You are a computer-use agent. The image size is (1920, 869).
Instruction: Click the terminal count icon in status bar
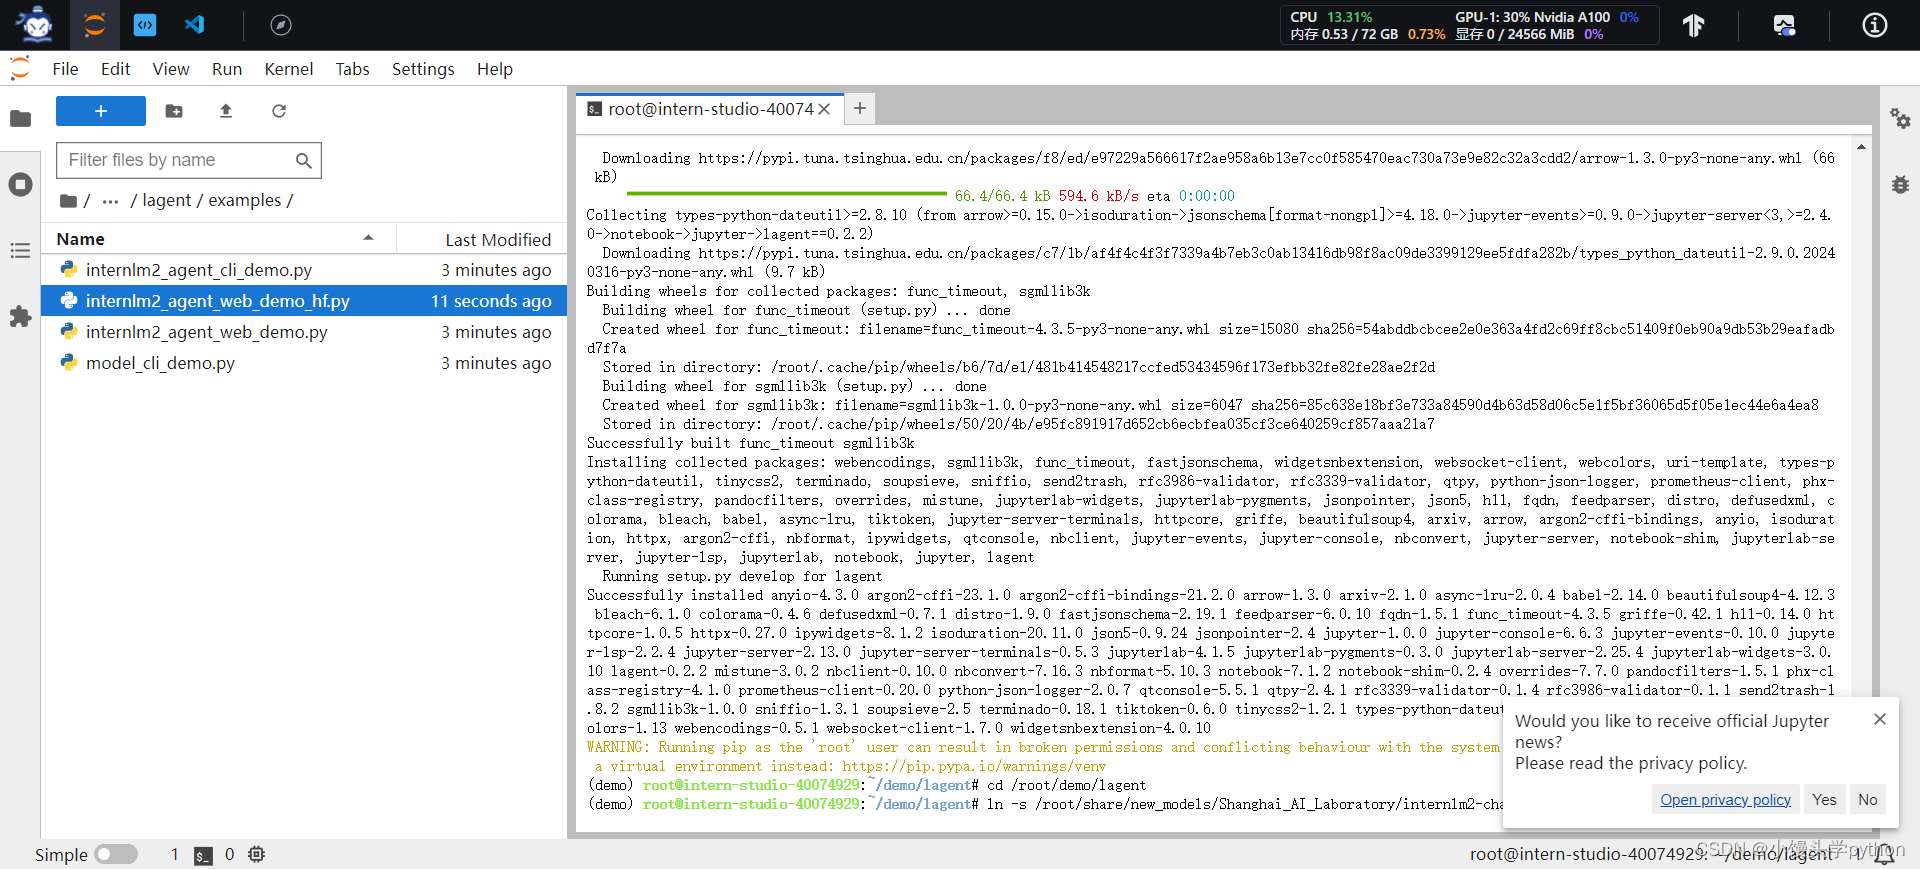[203, 855]
